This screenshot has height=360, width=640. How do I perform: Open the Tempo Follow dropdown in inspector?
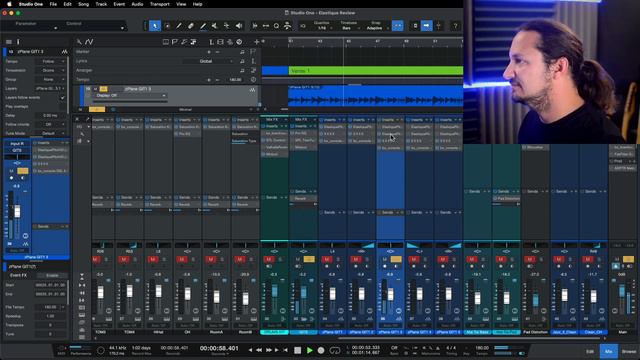(50, 61)
